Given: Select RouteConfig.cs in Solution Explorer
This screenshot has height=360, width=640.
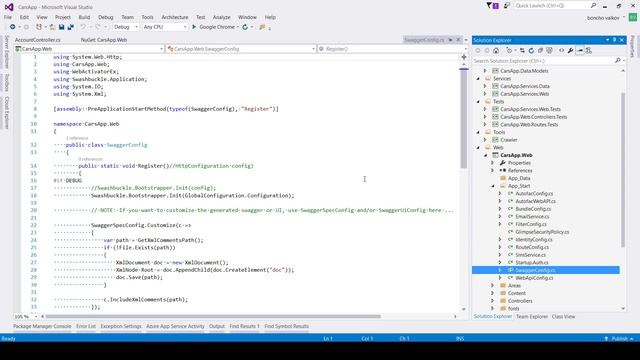Looking at the screenshot, I should (532, 247).
